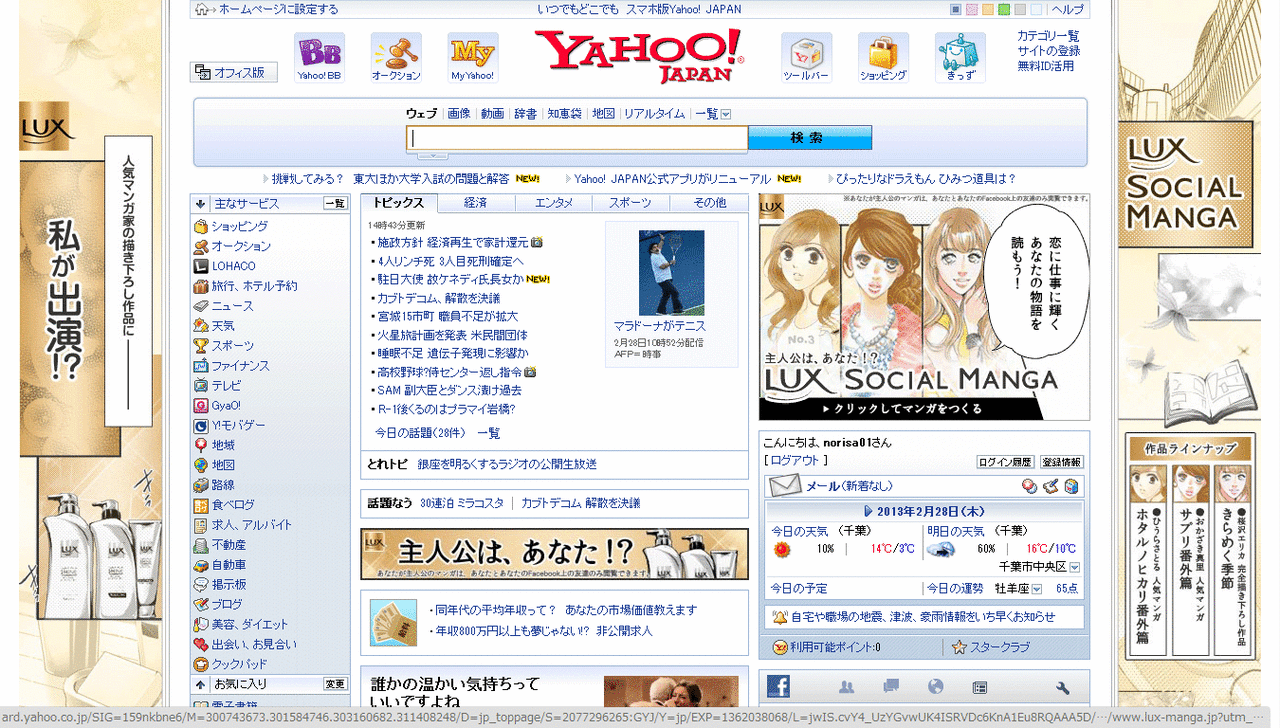Click the 一覧 button next to 主なサービス

335,204
